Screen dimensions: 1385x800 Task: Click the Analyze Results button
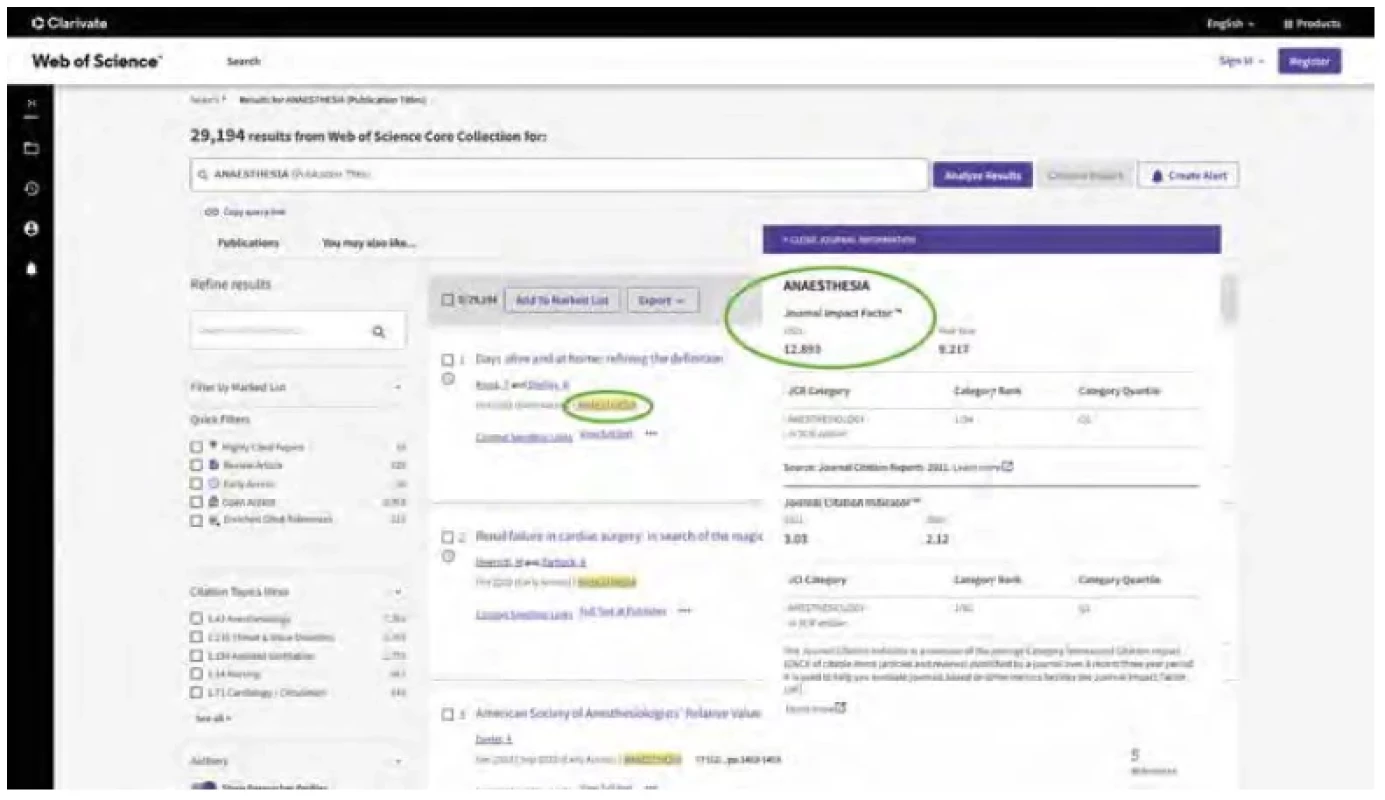coord(982,176)
